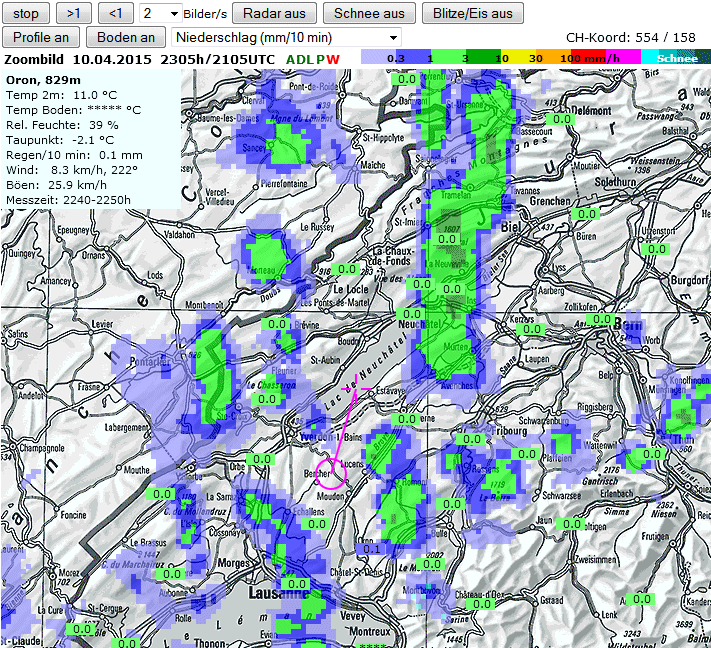
Task: Click the Pontarlier town label on map
Action: point(150,361)
